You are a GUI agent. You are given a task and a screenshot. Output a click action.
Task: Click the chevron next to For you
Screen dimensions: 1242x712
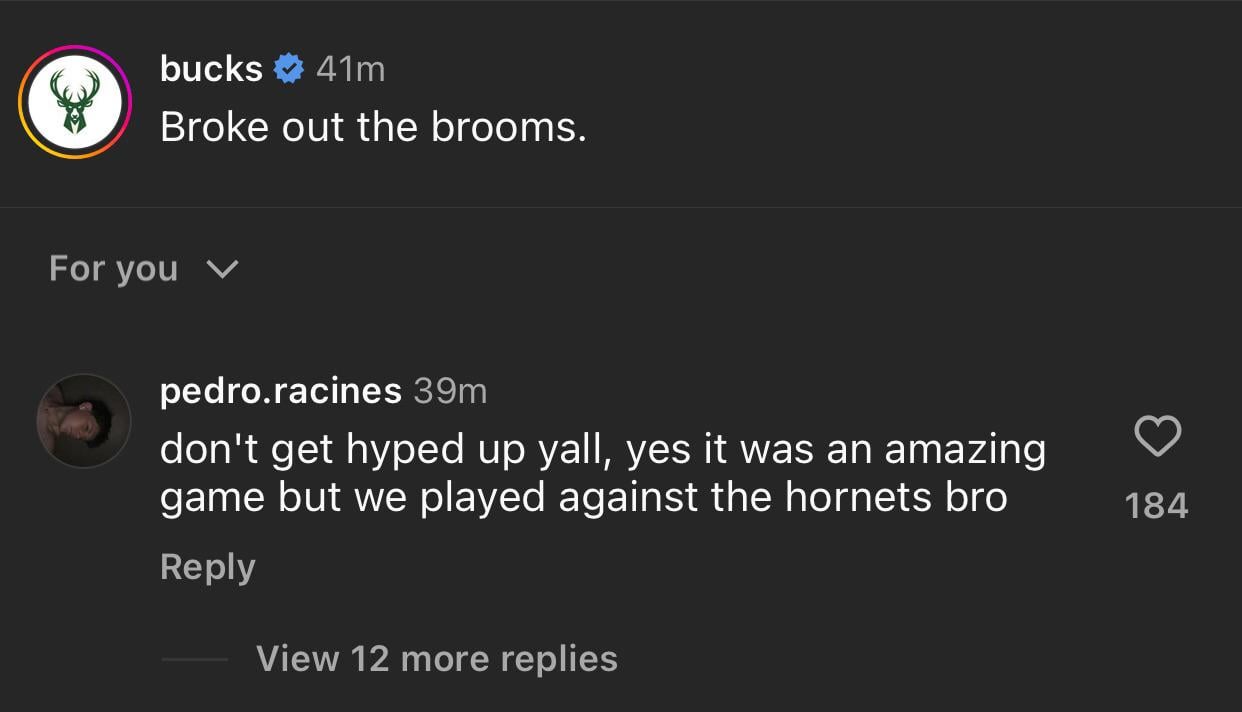point(221,269)
